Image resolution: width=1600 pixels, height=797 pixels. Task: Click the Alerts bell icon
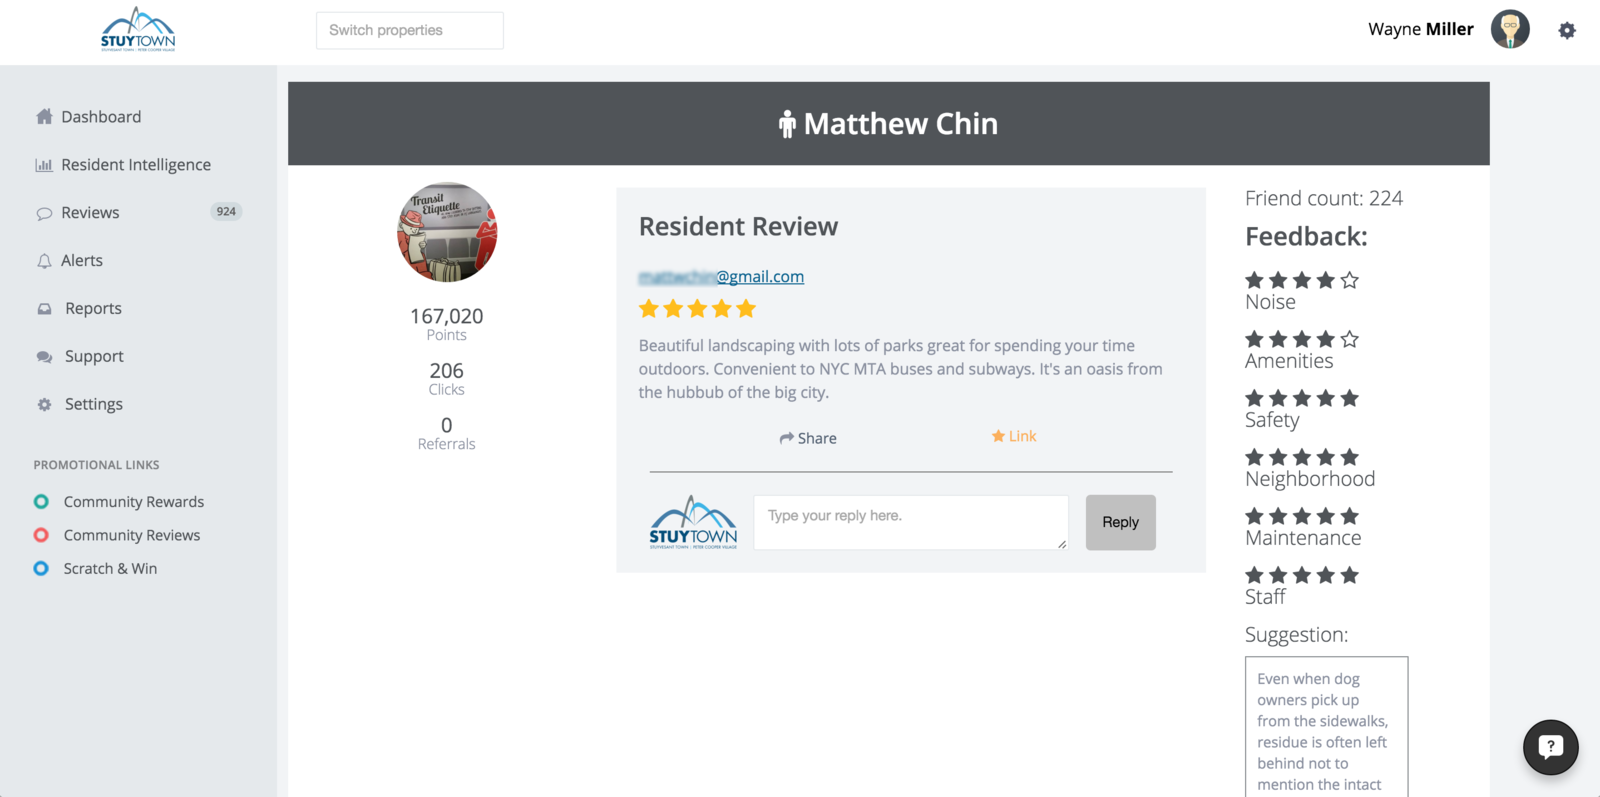point(44,261)
